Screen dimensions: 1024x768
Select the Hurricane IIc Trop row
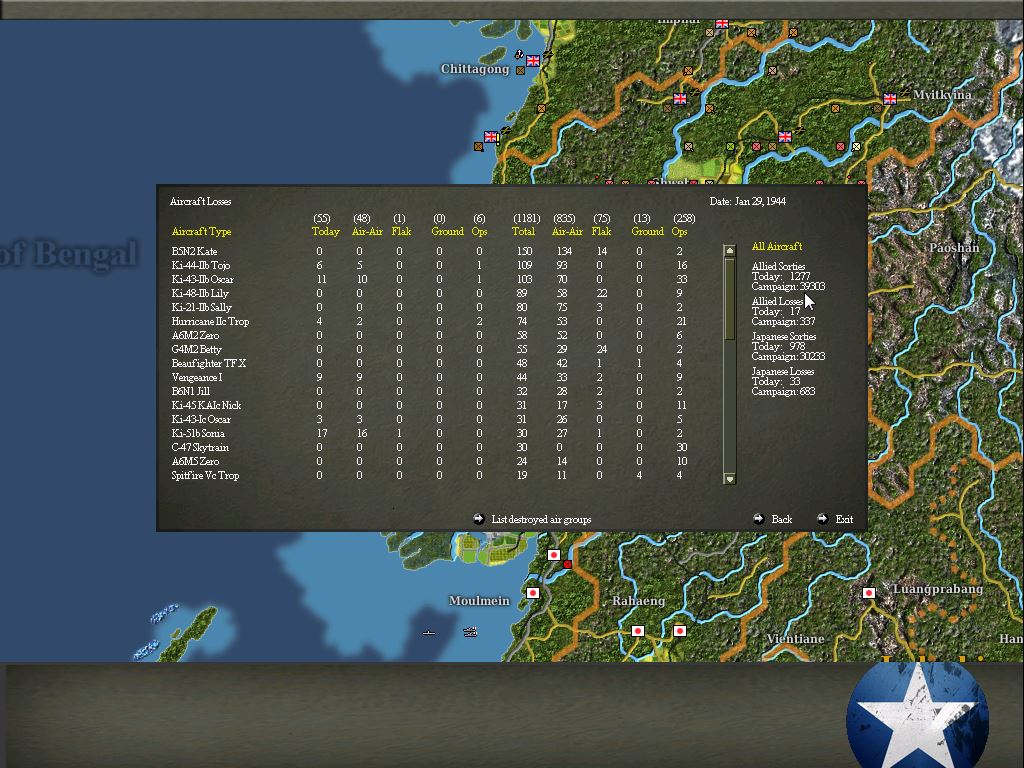[x=431, y=321]
